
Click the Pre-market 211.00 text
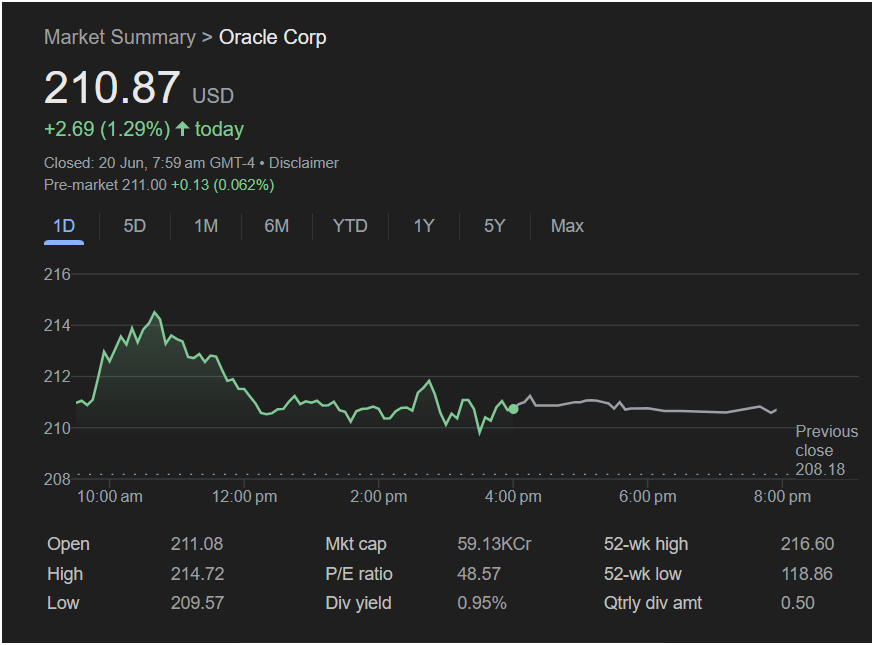[105, 185]
